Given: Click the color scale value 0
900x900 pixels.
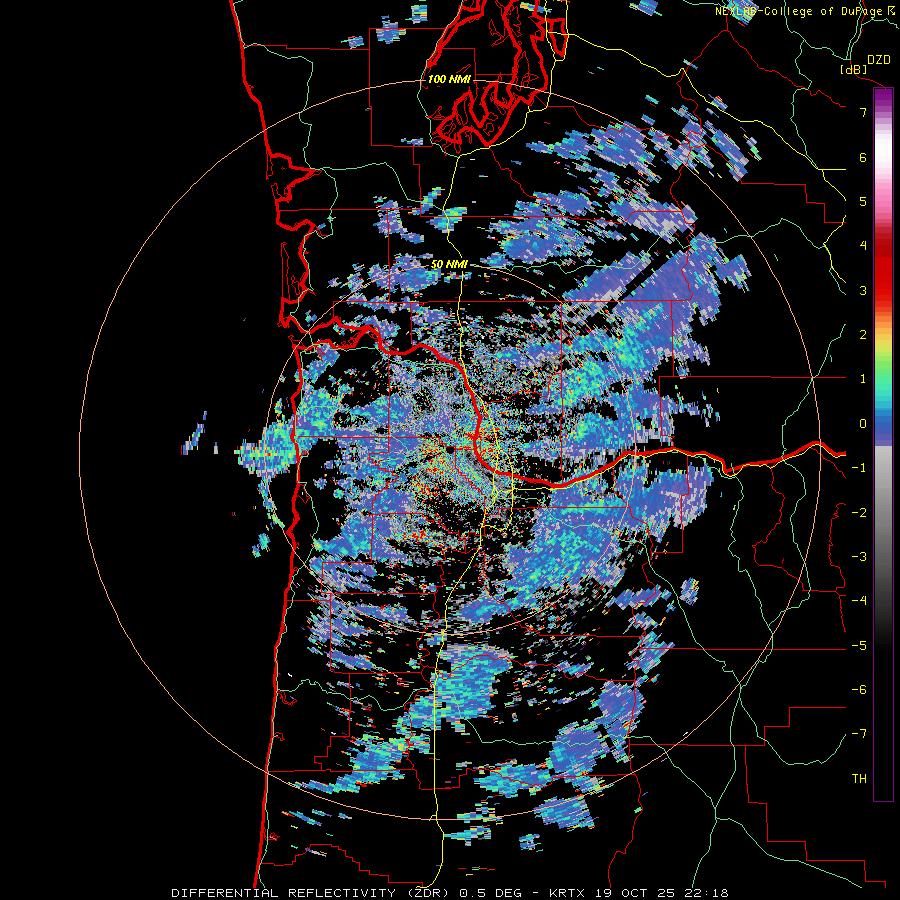Looking at the screenshot, I should click(x=863, y=424).
